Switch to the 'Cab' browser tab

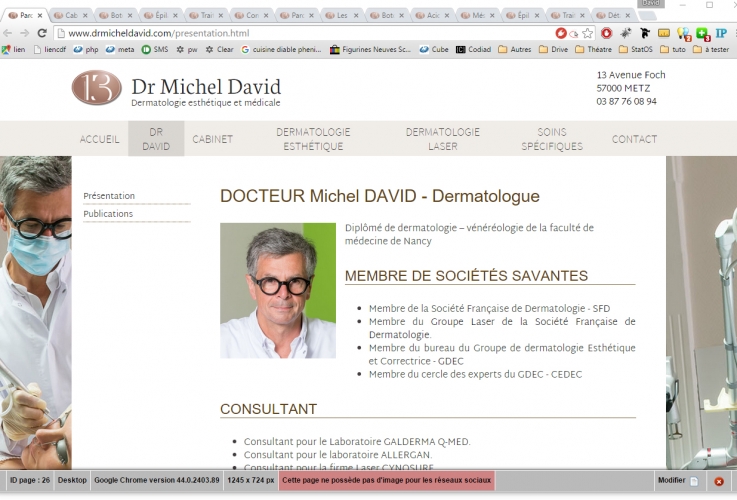coord(70,16)
